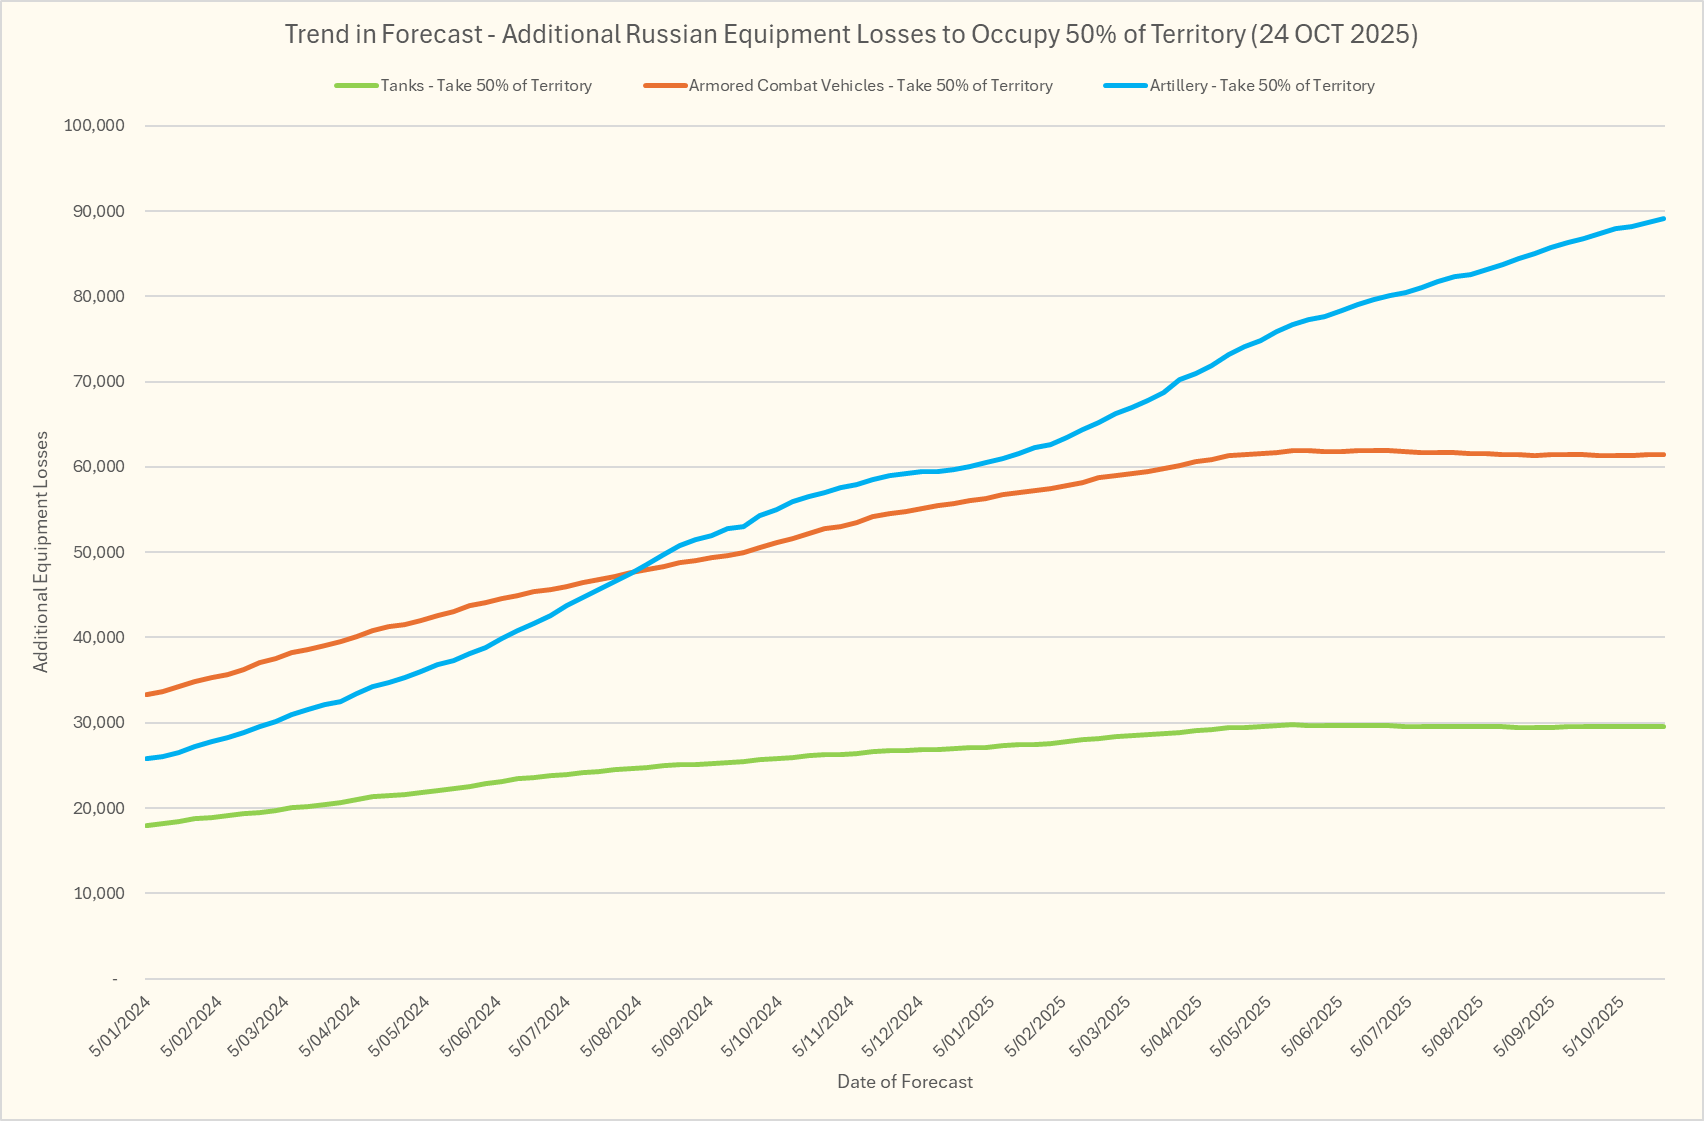Click the orange legend line swatch
1704x1121 pixels.
(665, 86)
